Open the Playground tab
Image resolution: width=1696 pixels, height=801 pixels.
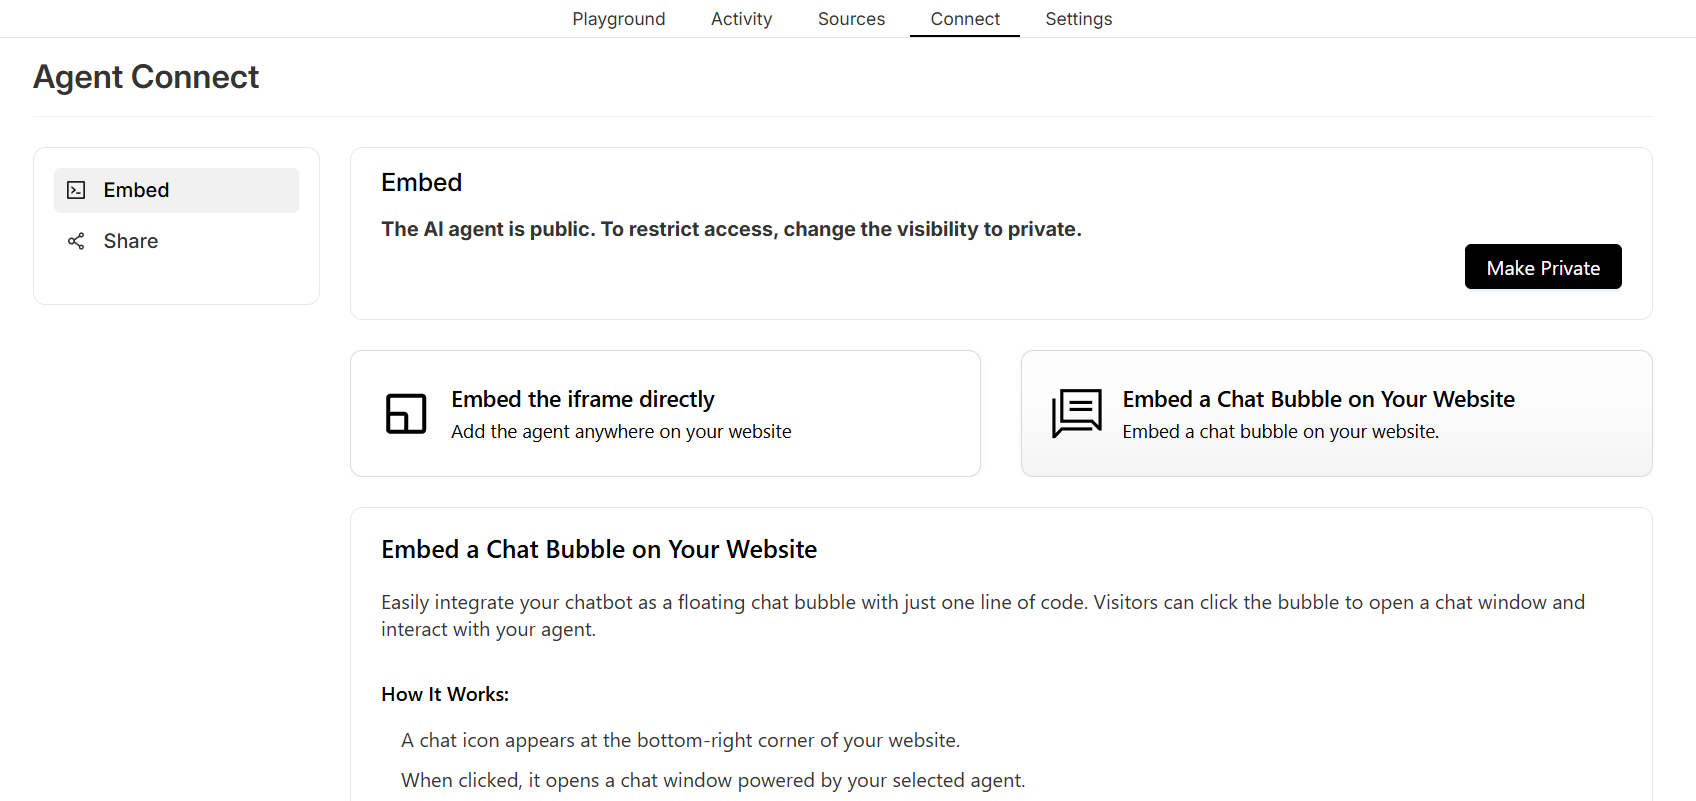619,19
